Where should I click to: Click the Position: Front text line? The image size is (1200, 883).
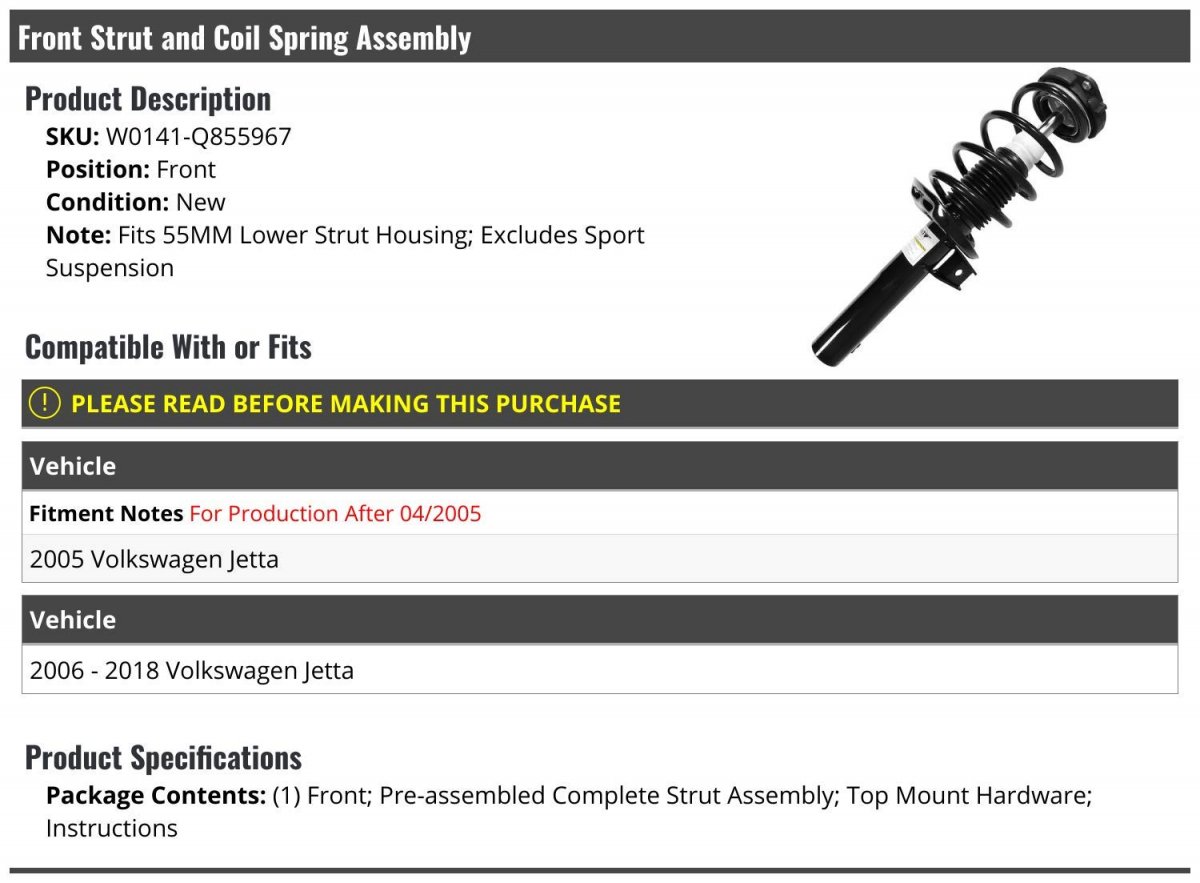(131, 170)
